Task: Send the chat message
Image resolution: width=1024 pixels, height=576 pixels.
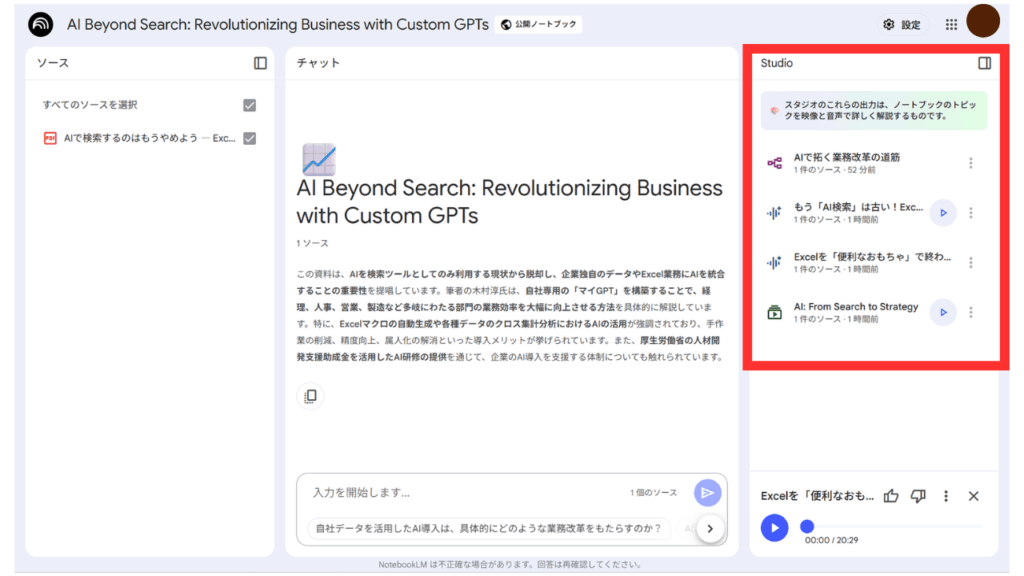Action: [x=707, y=493]
